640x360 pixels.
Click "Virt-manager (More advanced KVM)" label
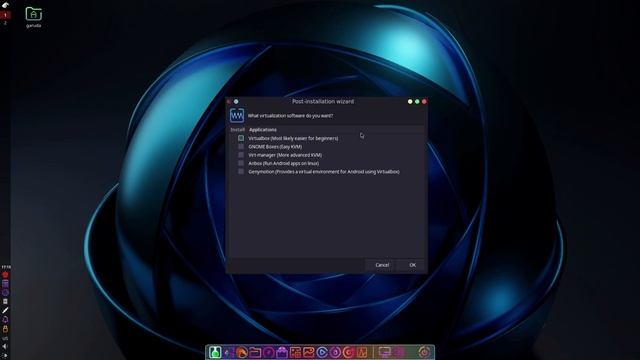click(285, 155)
